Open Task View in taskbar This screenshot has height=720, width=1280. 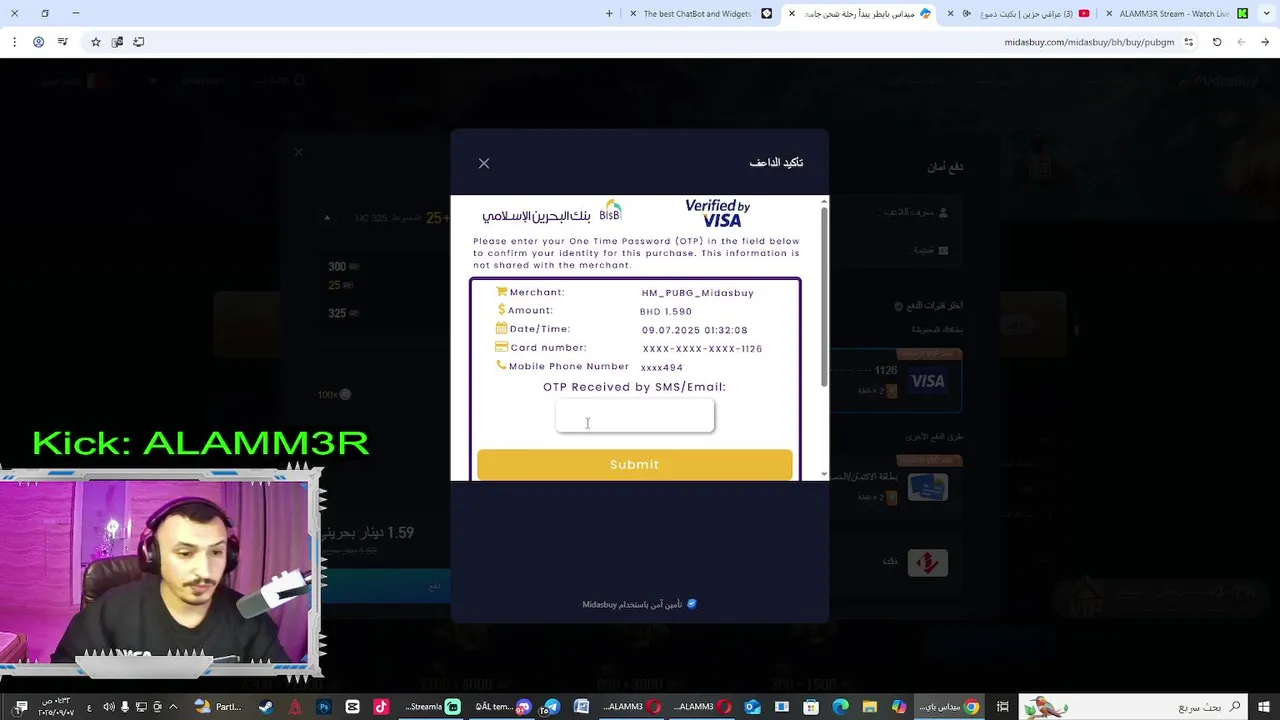tap(1002, 707)
